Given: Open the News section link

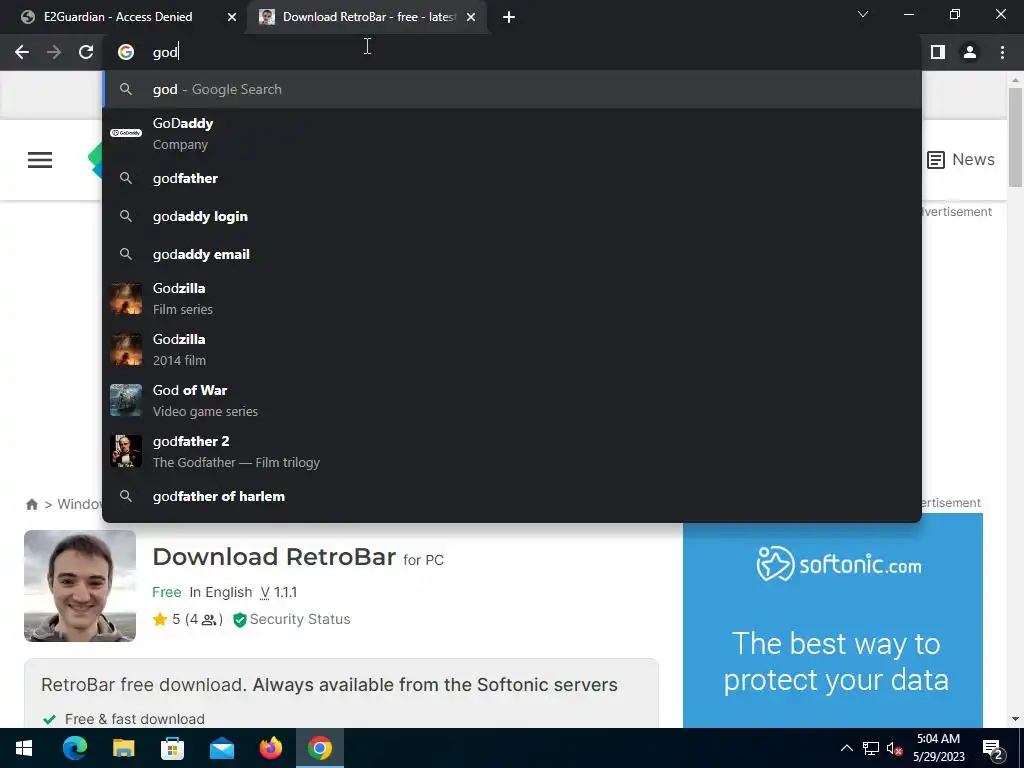Looking at the screenshot, I should pyautogui.click(x=961, y=160).
